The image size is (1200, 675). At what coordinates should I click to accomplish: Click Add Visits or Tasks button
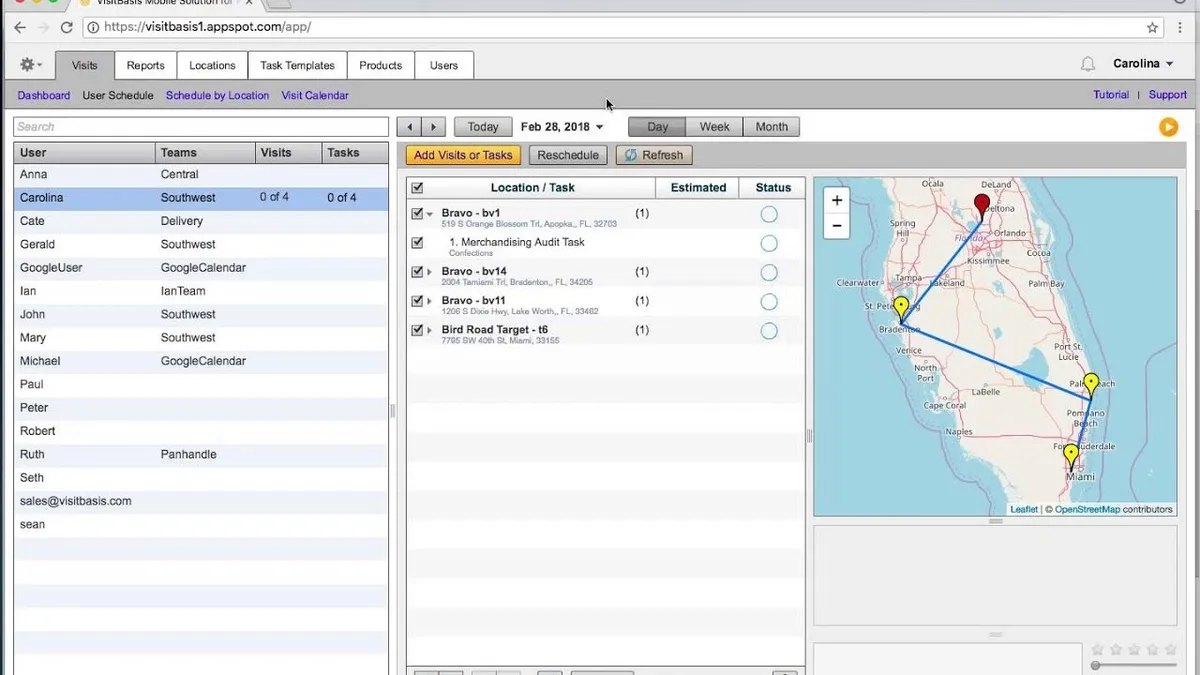463,155
